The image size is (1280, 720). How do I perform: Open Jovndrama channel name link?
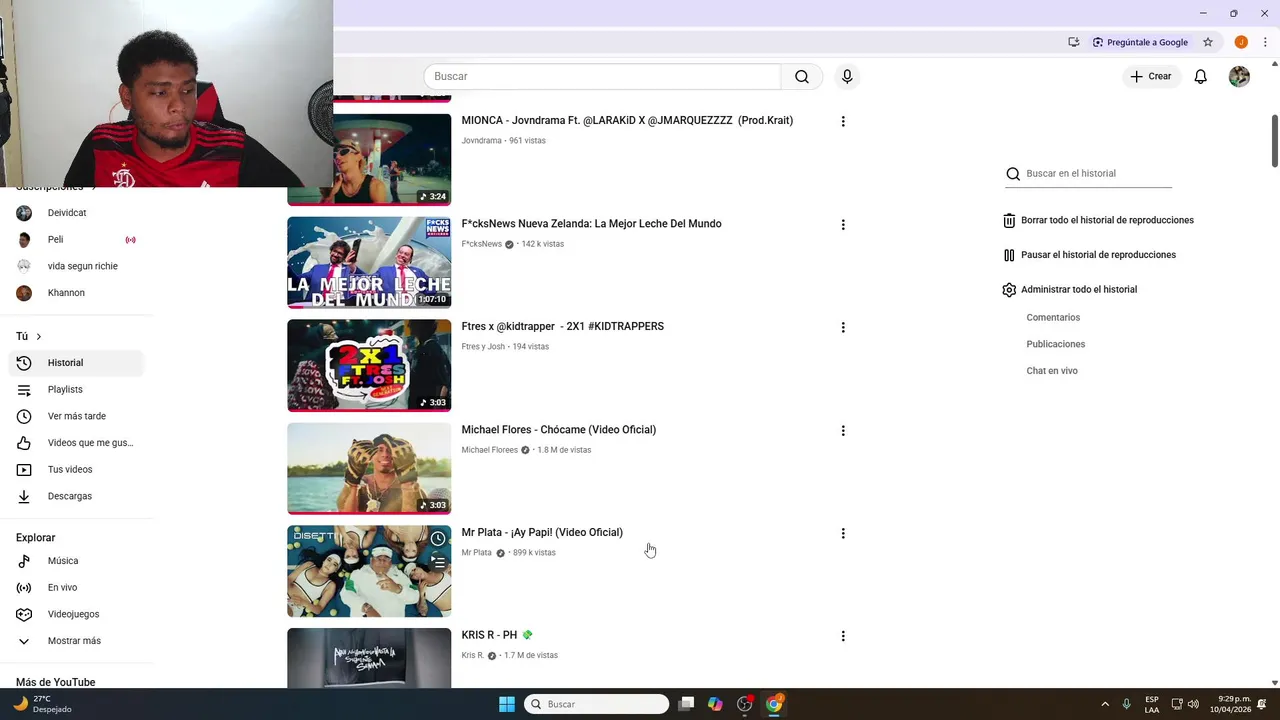pos(481,141)
